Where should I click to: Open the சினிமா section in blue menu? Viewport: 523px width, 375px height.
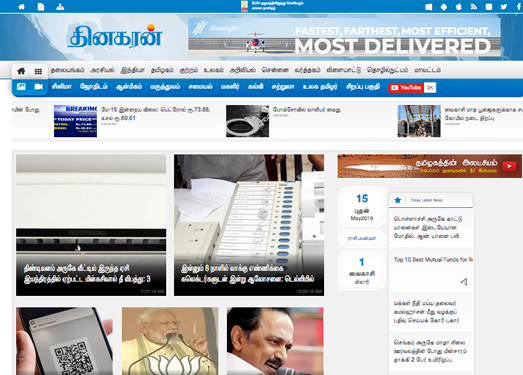click(x=62, y=86)
